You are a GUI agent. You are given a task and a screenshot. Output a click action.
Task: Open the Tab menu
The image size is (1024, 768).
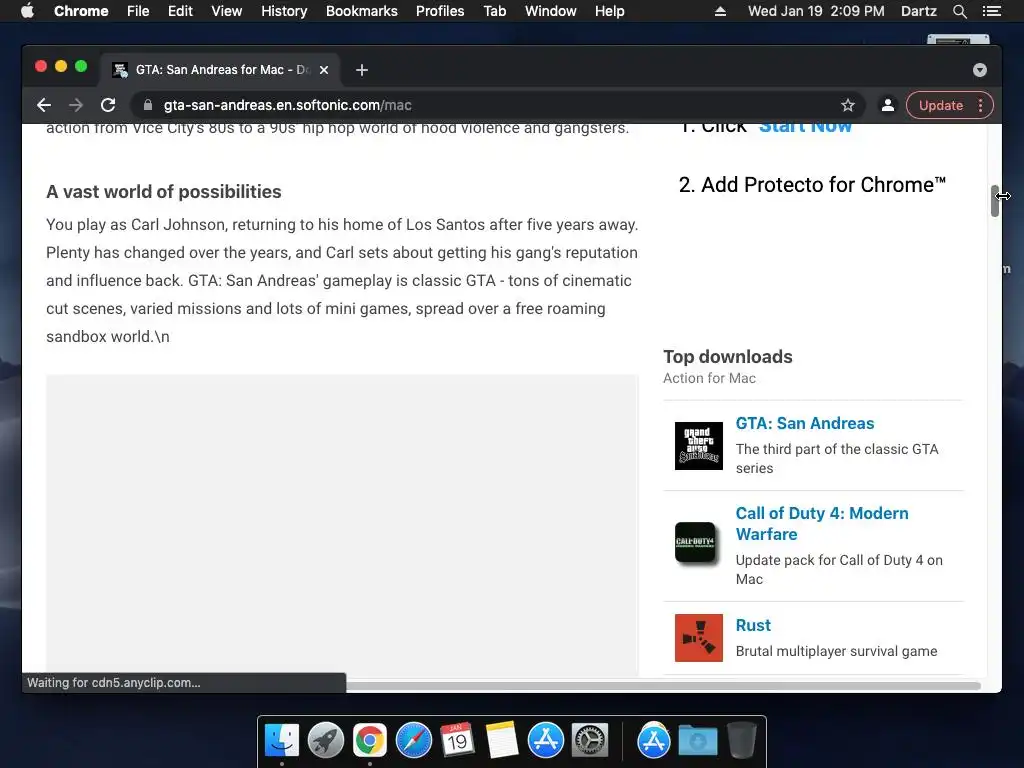[494, 11]
